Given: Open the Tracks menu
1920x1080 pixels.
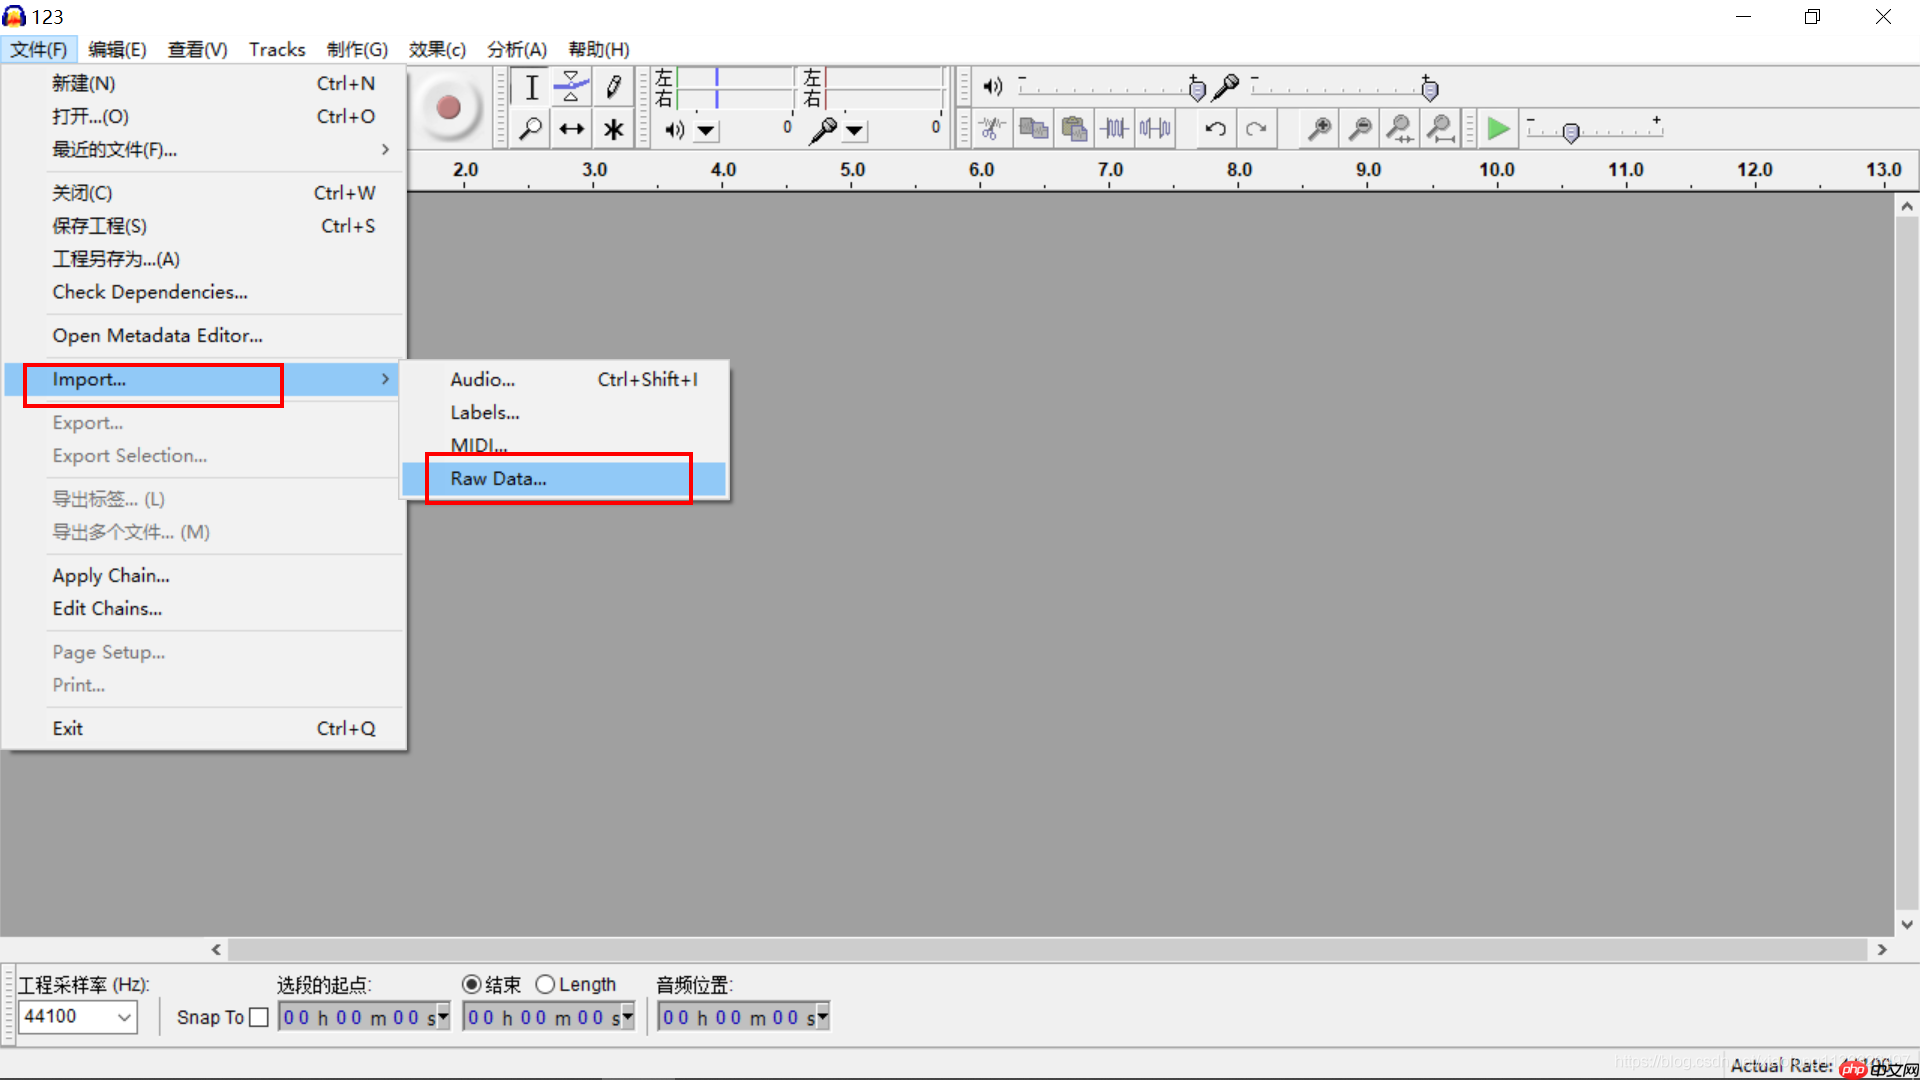Looking at the screenshot, I should click(x=277, y=50).
